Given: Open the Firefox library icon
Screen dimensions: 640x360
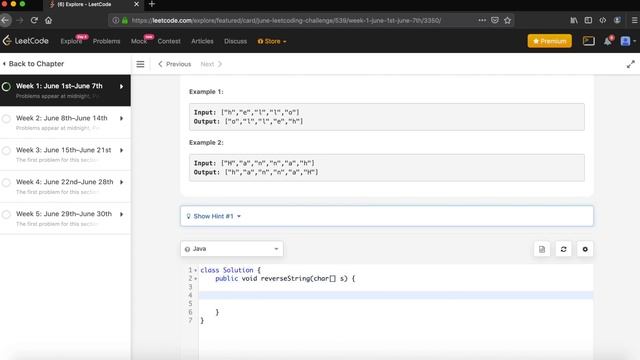Looking at the screenshot, I should (574, 20).
